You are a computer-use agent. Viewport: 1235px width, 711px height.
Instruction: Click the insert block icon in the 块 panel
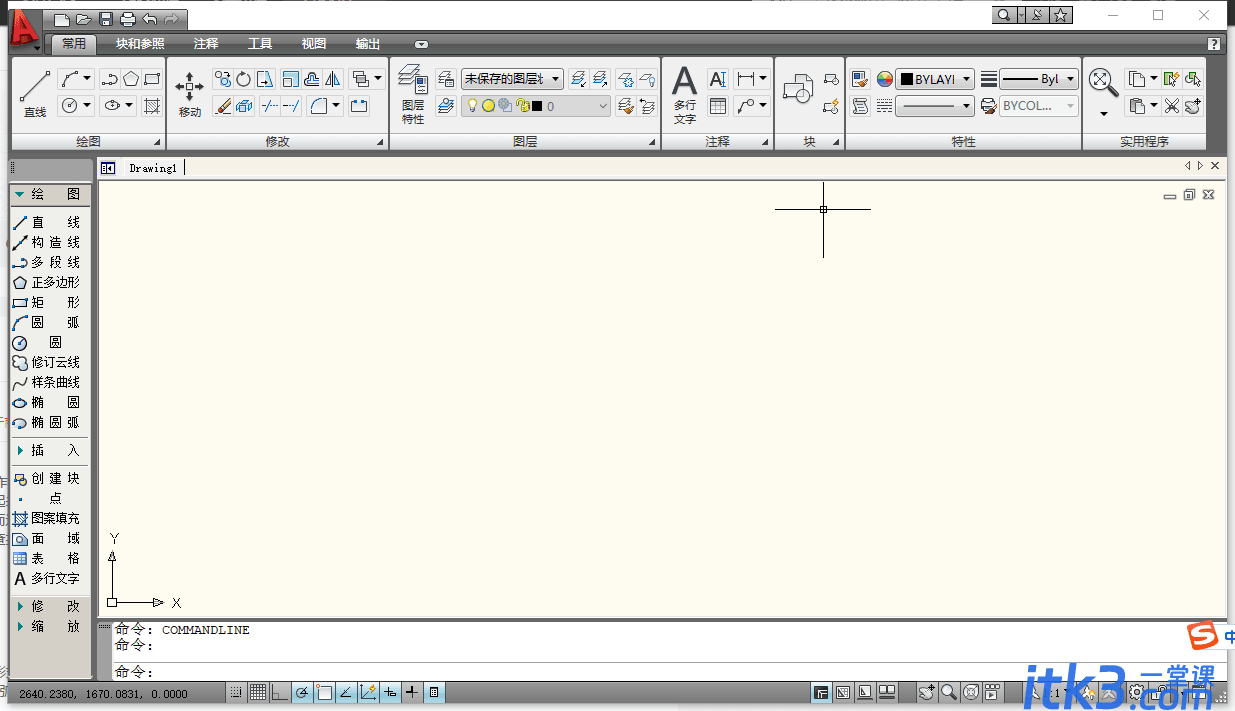797,90
